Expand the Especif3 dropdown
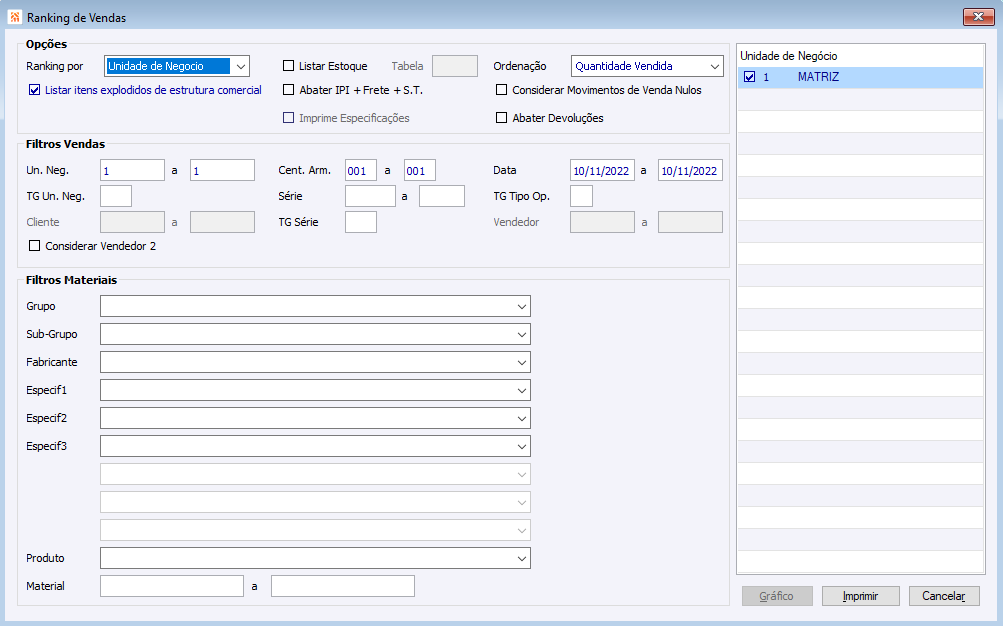Image resolution: width=1003 pixels, height=626 pixels. click(x=522, y=446)
